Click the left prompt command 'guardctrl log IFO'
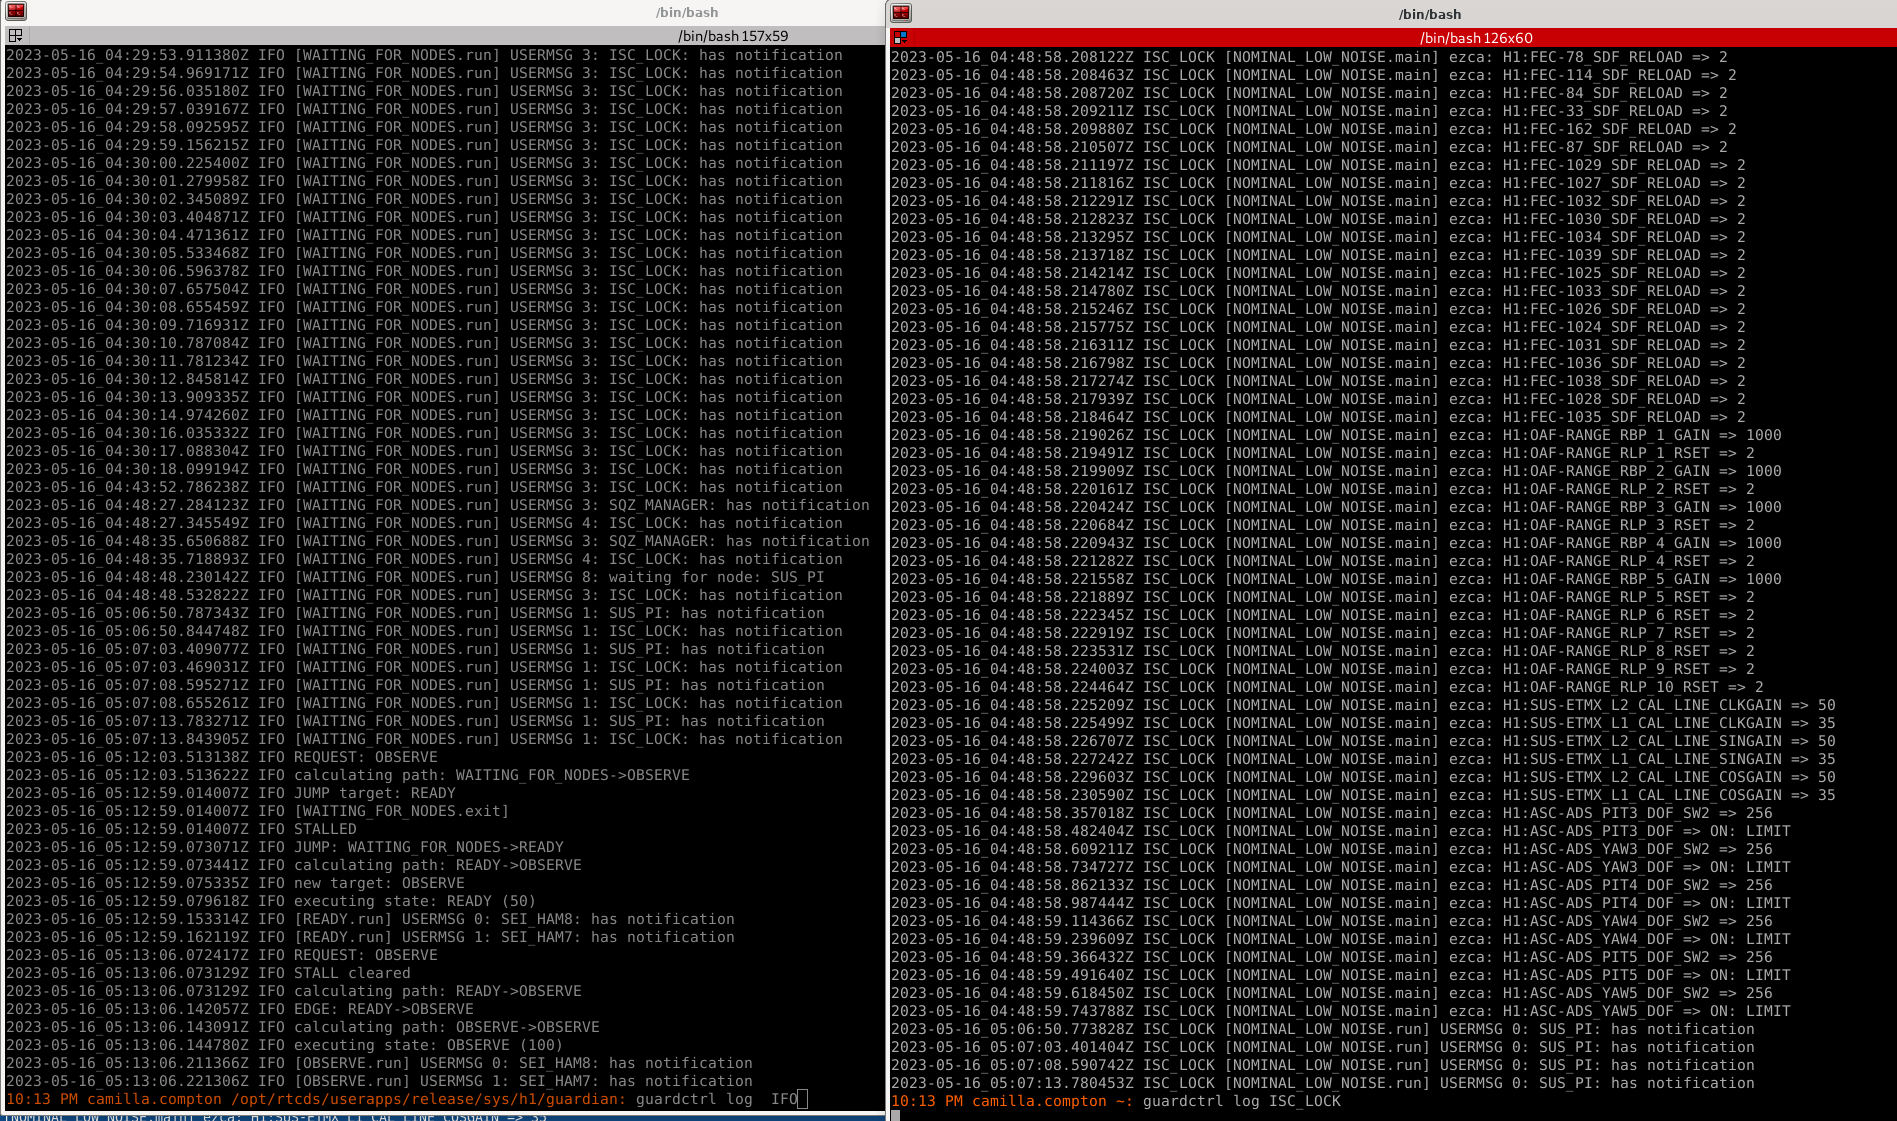Viewport: 1897px width, 1121px height. 716,1099
